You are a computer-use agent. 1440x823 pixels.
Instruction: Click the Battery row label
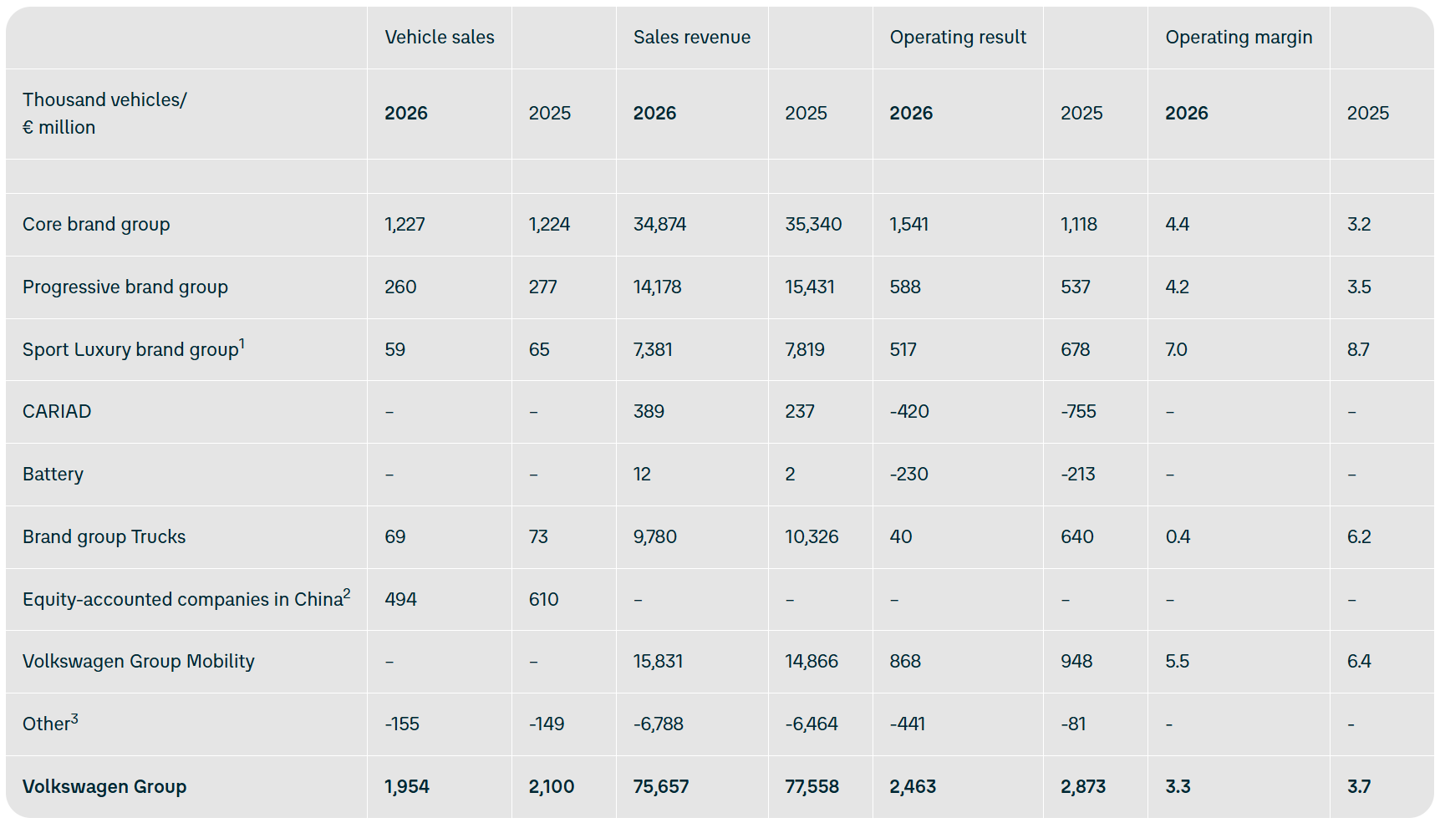pyautogui.click(x=53, y=474)
